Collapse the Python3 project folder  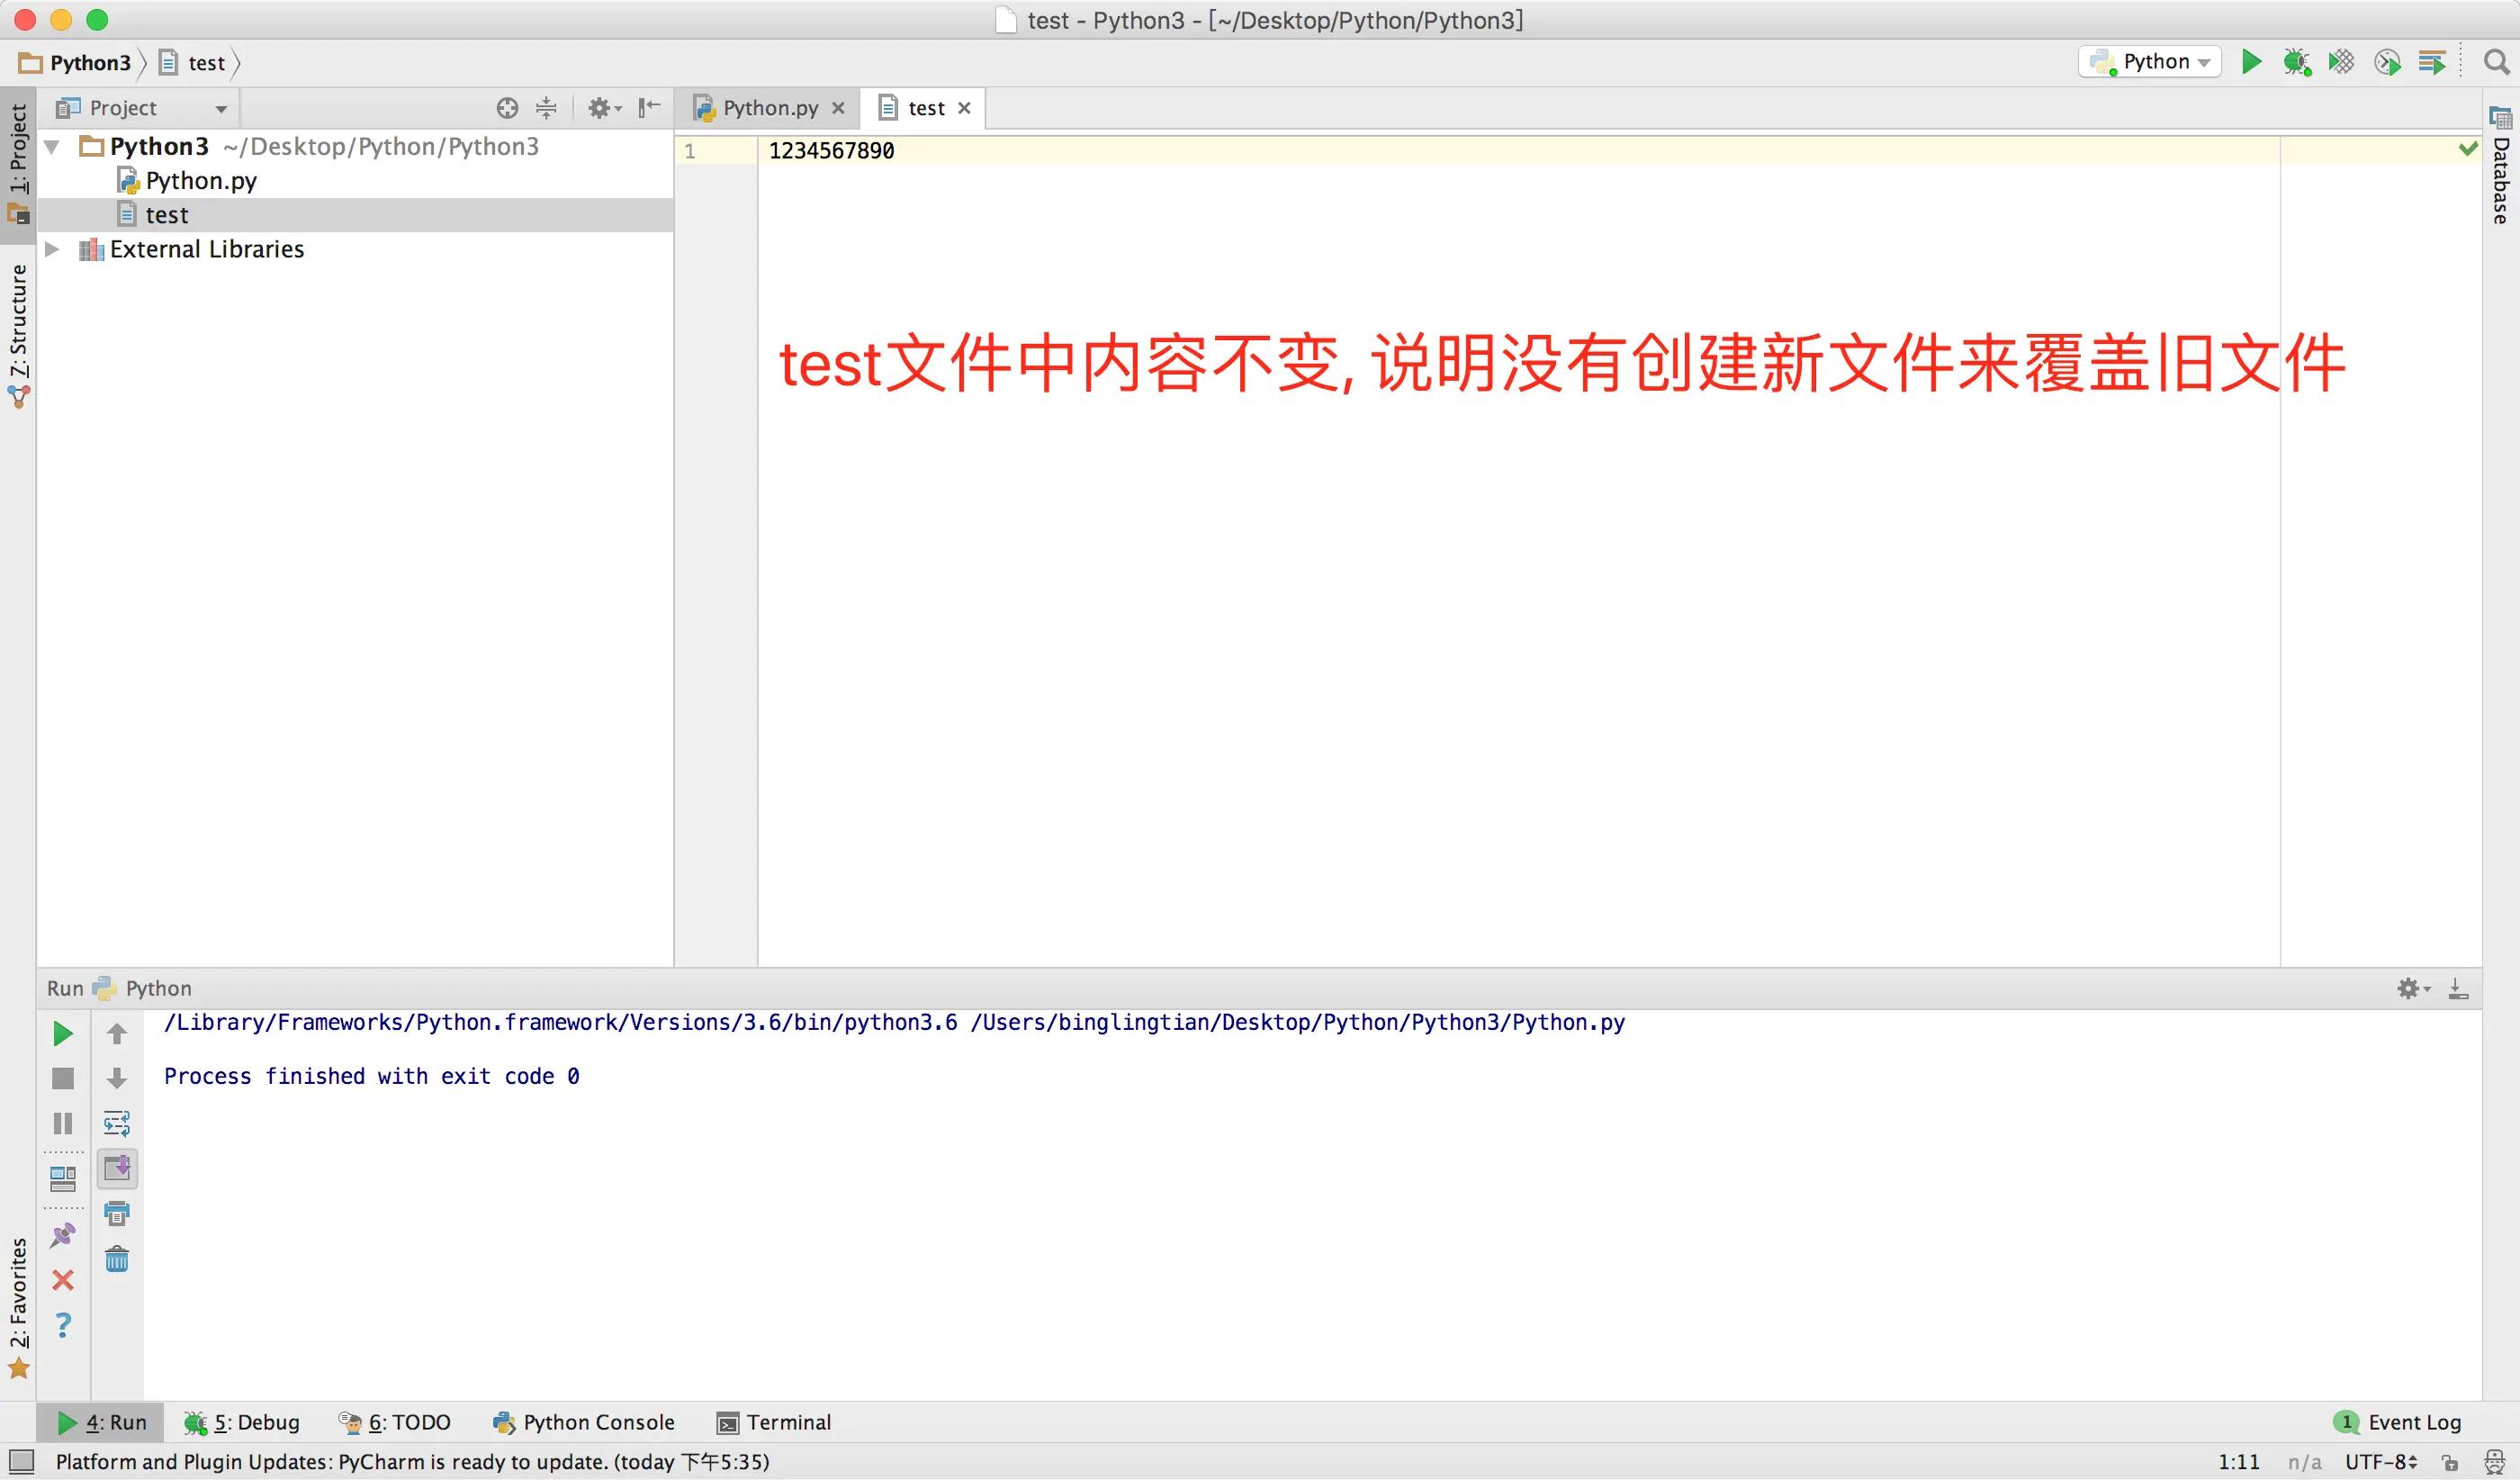coord(52,147)
